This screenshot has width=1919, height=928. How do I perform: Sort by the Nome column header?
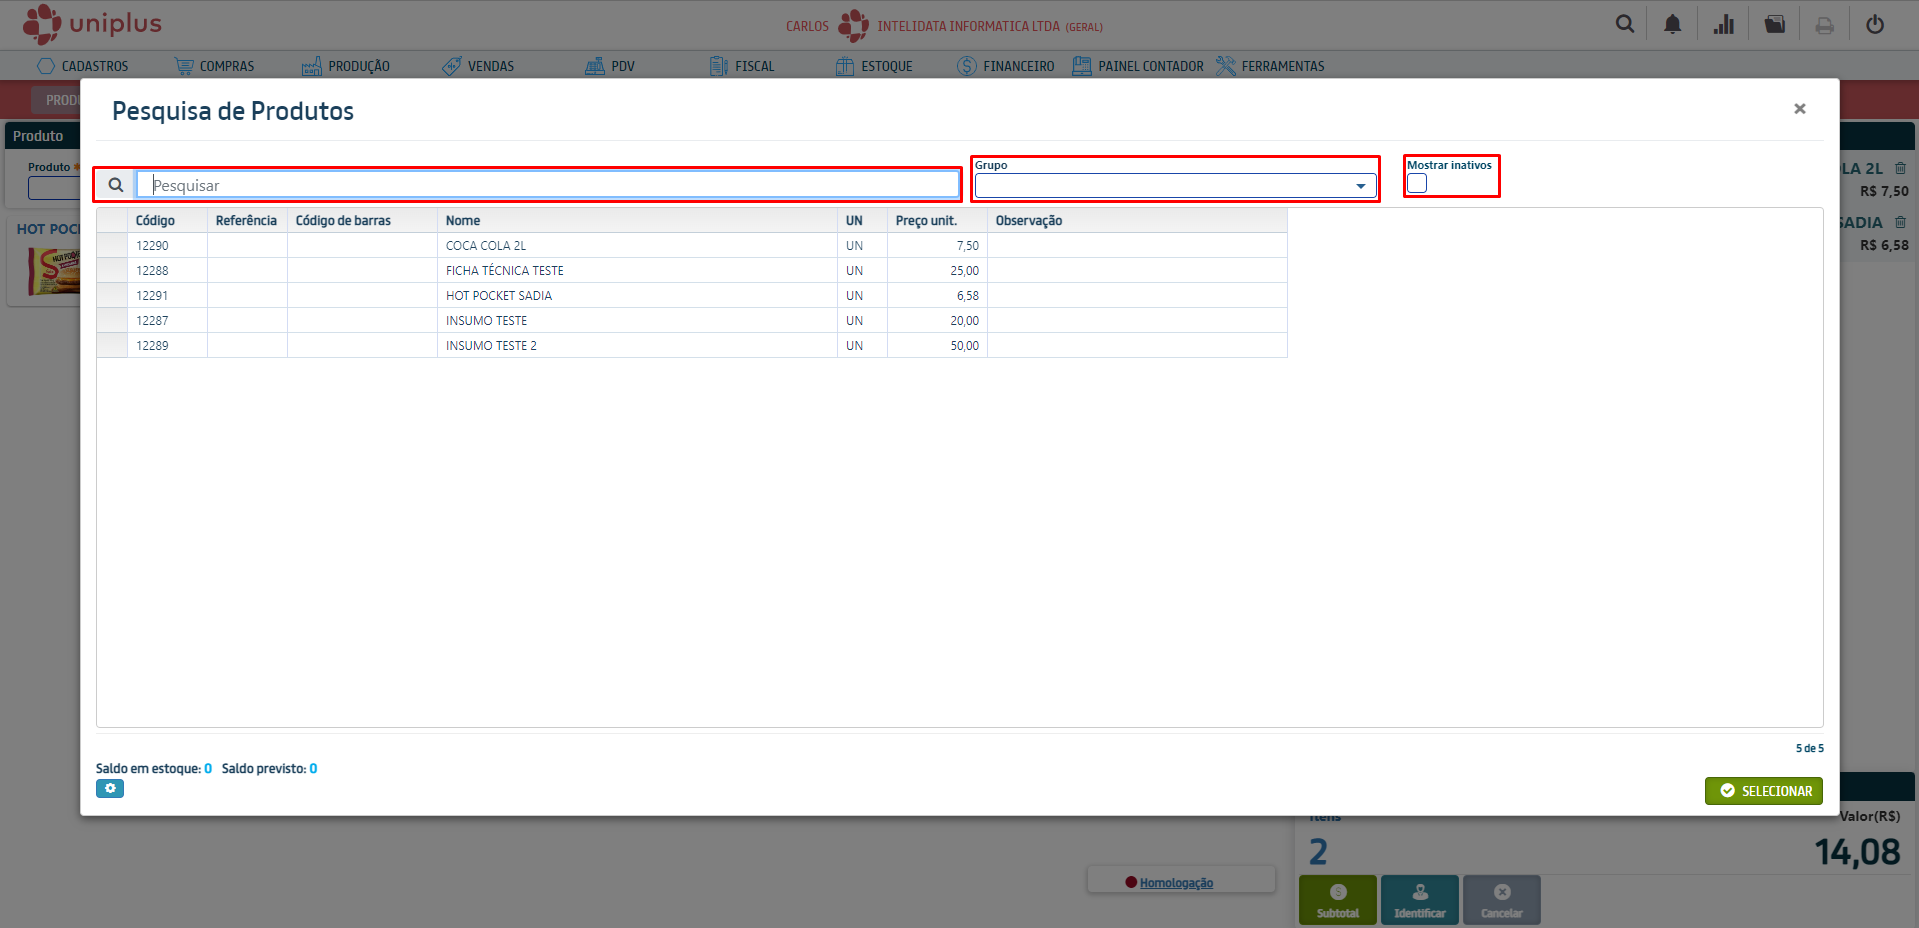click(463, 221)
